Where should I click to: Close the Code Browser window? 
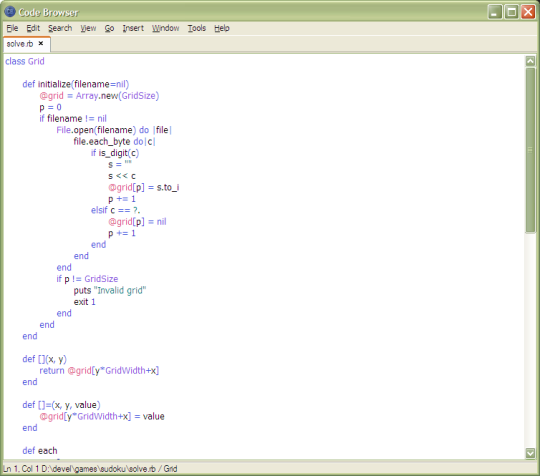(528, 12)
